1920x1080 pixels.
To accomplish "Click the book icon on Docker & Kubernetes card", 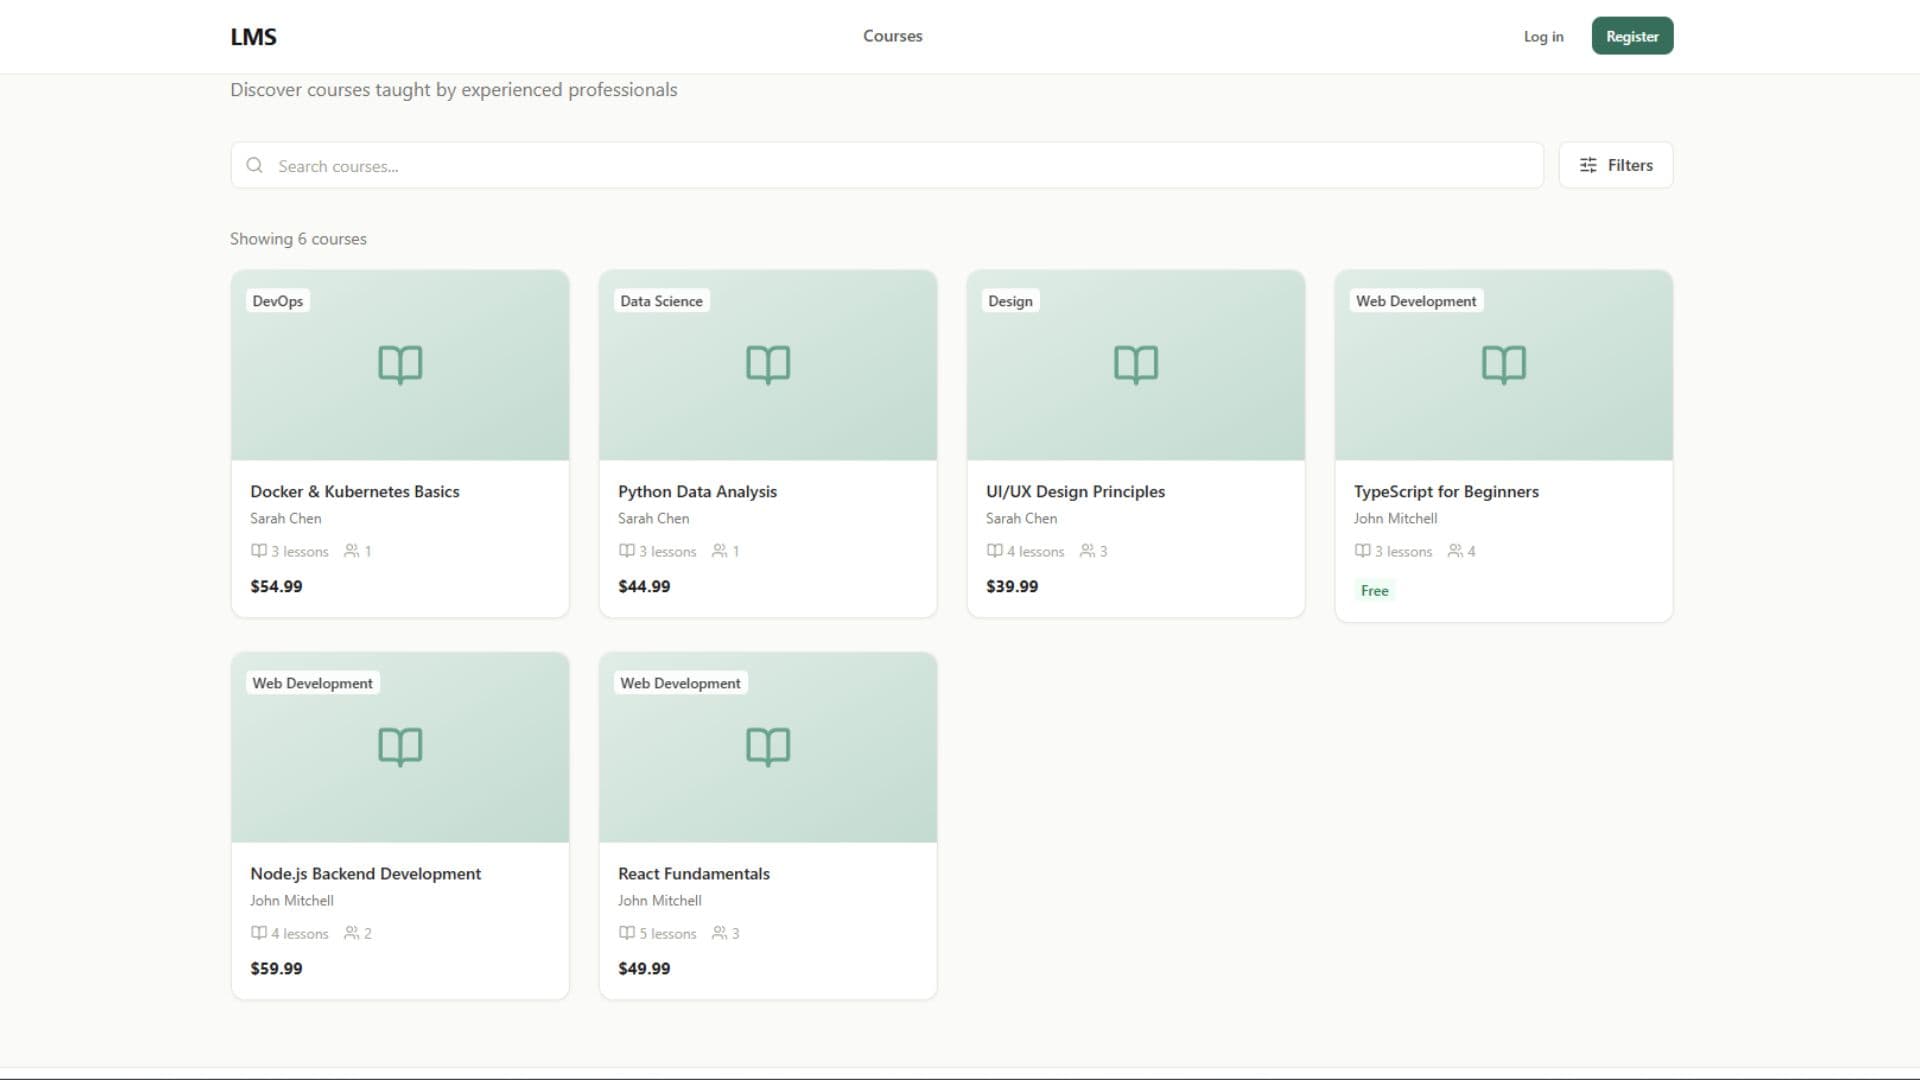I will [400, 365].
